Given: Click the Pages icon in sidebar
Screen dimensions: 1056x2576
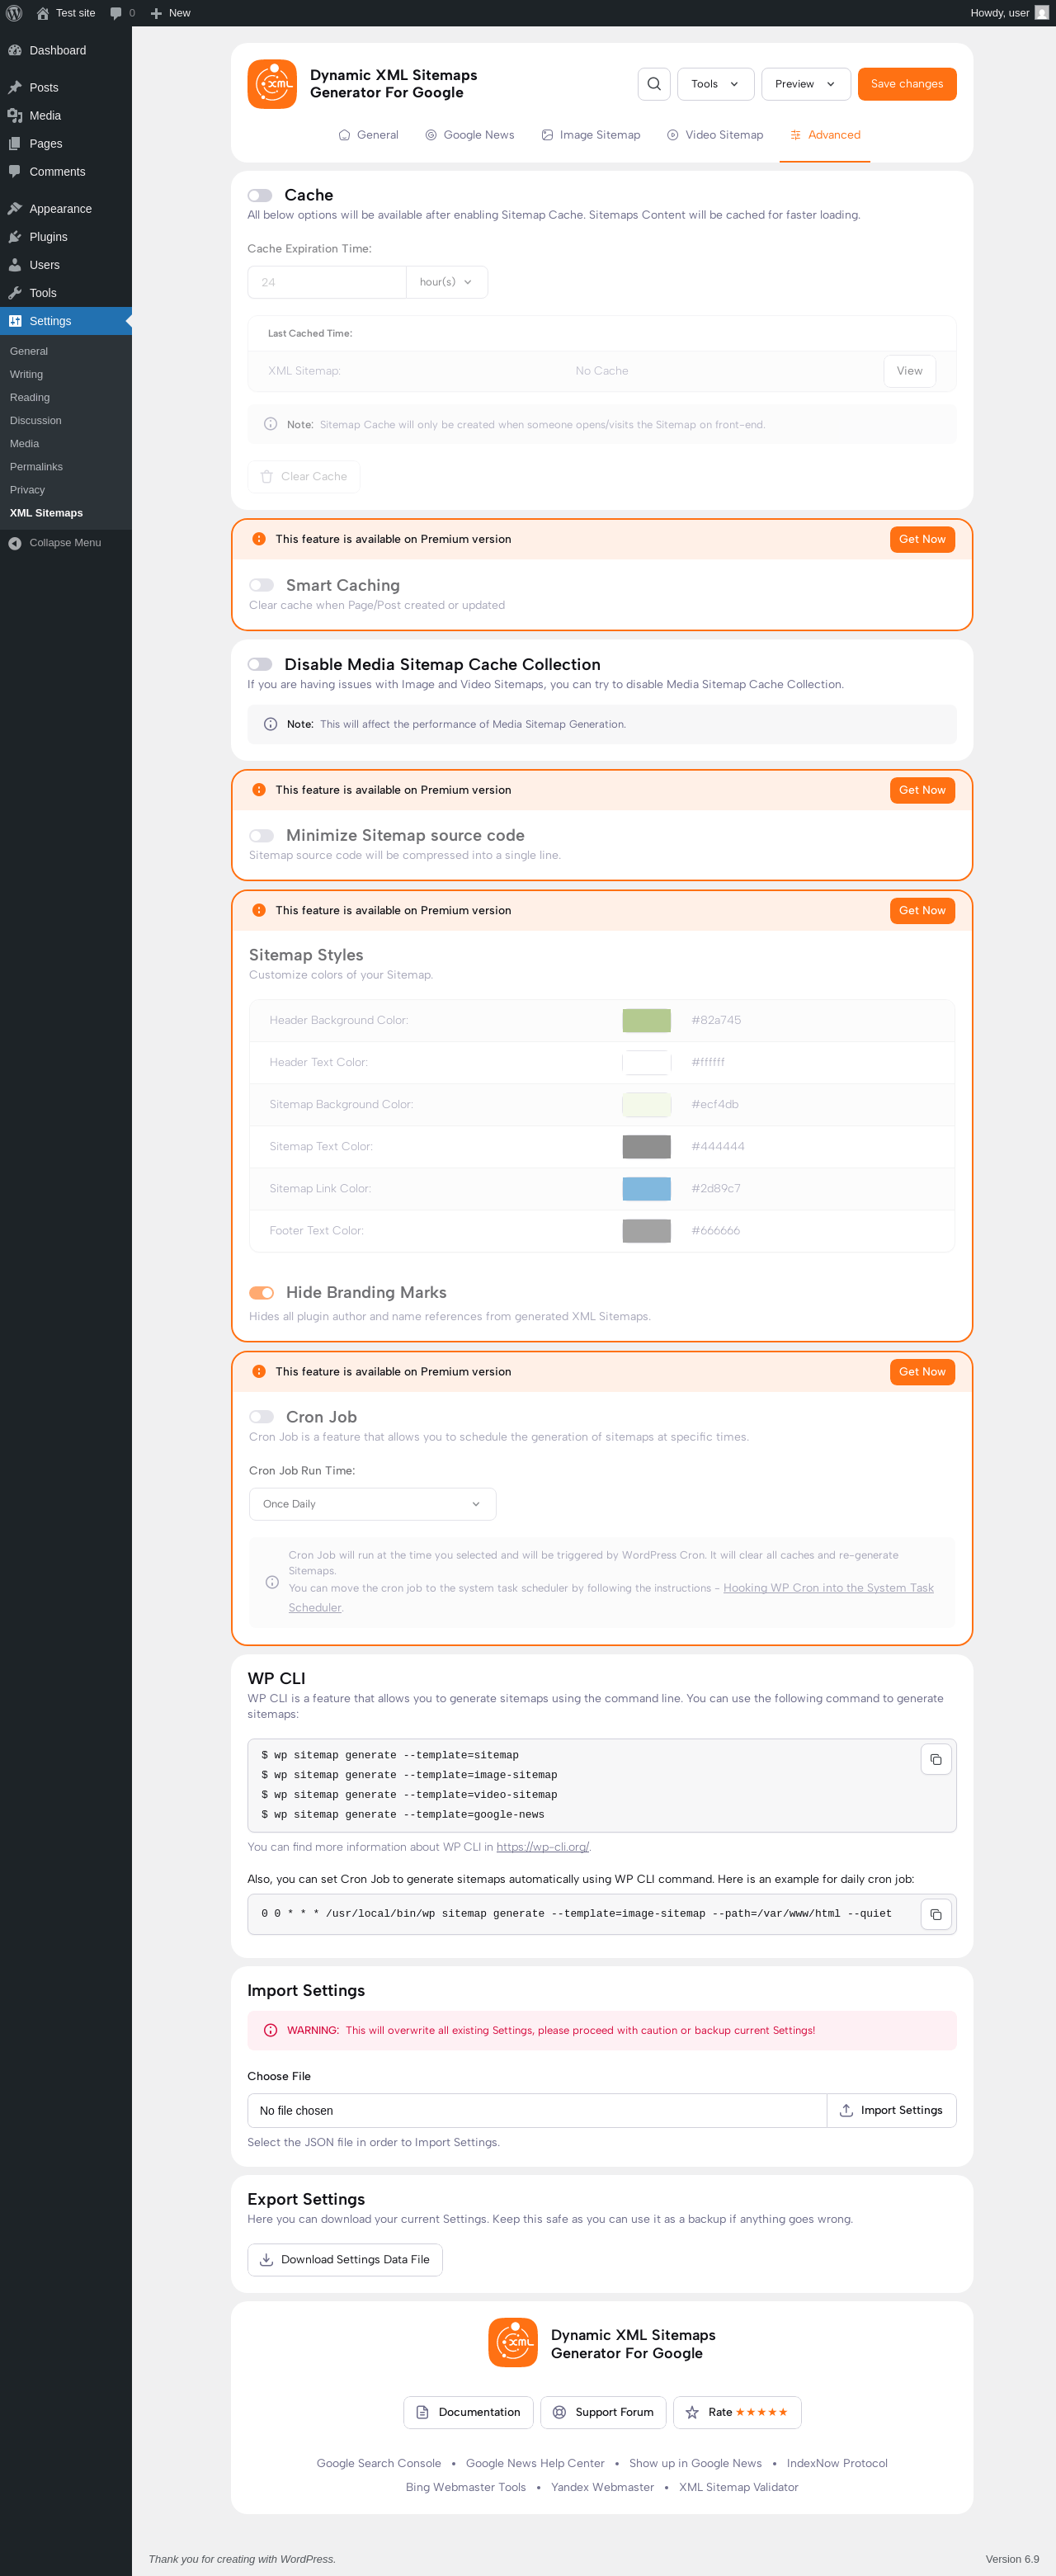Looking at the screenshot, I should pos(15,144).
